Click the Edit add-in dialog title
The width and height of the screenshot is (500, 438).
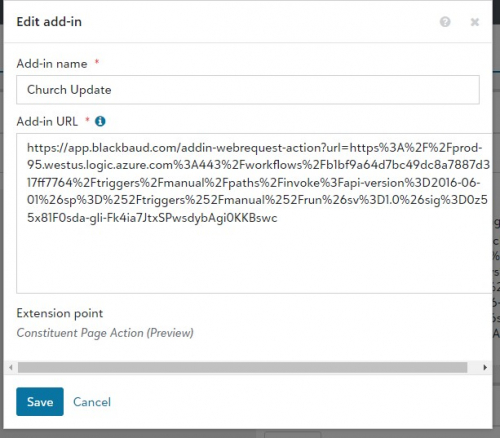coord(49,22)
